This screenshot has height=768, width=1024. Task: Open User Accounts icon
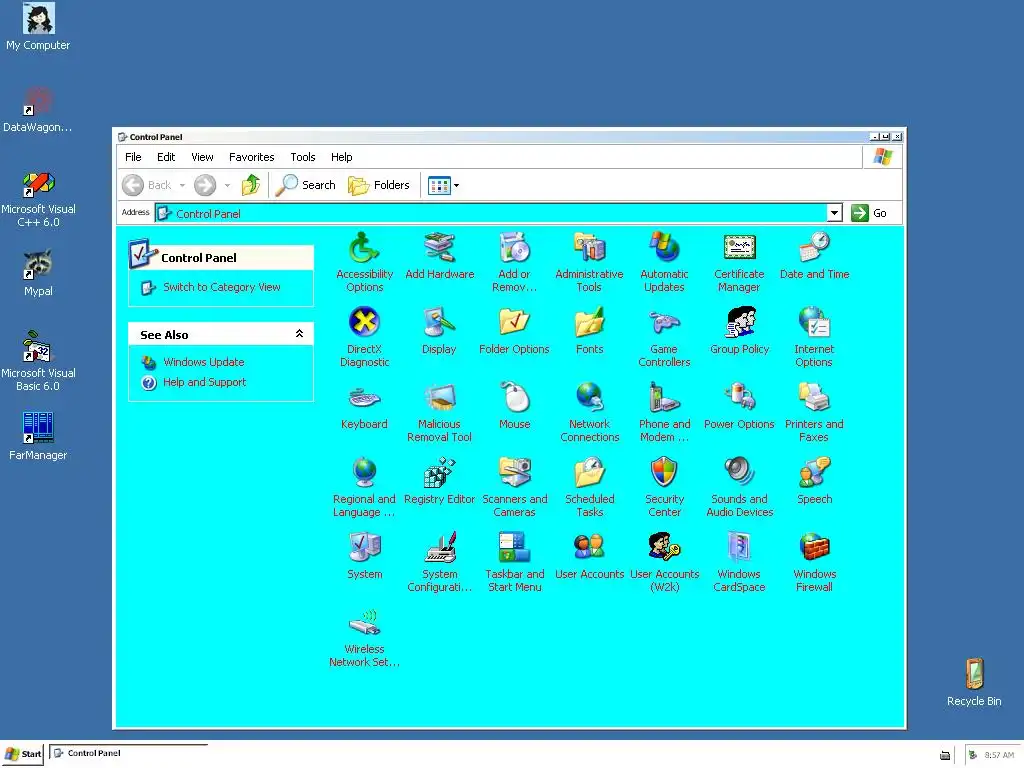[x=589, y=556]
